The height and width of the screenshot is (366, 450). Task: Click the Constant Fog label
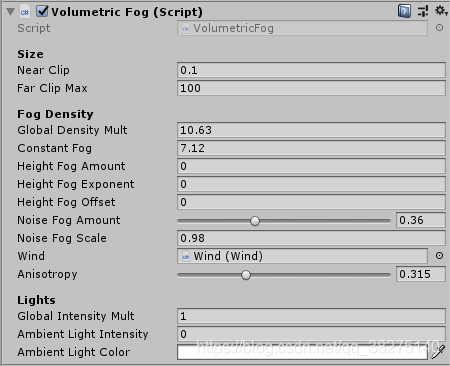[x=54, y=148]
